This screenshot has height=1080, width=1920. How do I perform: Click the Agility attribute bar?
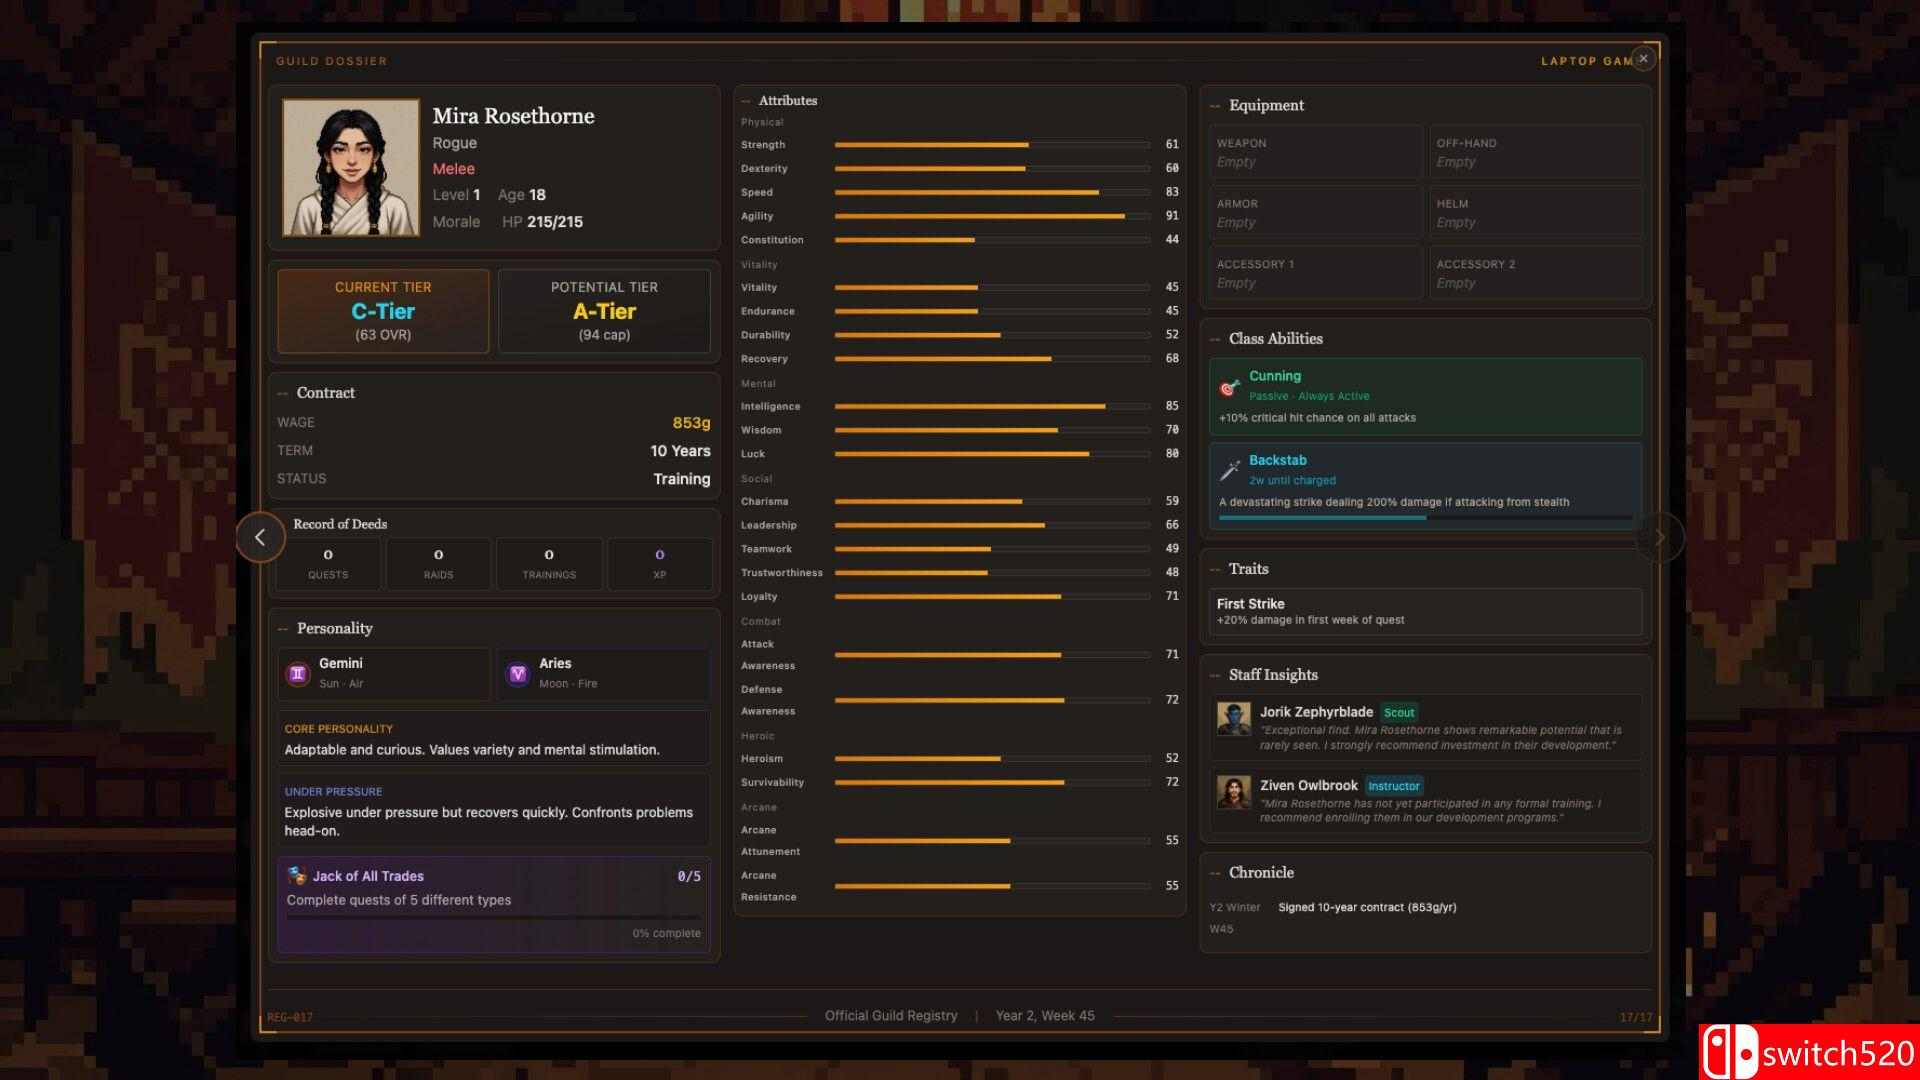(990, 216)
